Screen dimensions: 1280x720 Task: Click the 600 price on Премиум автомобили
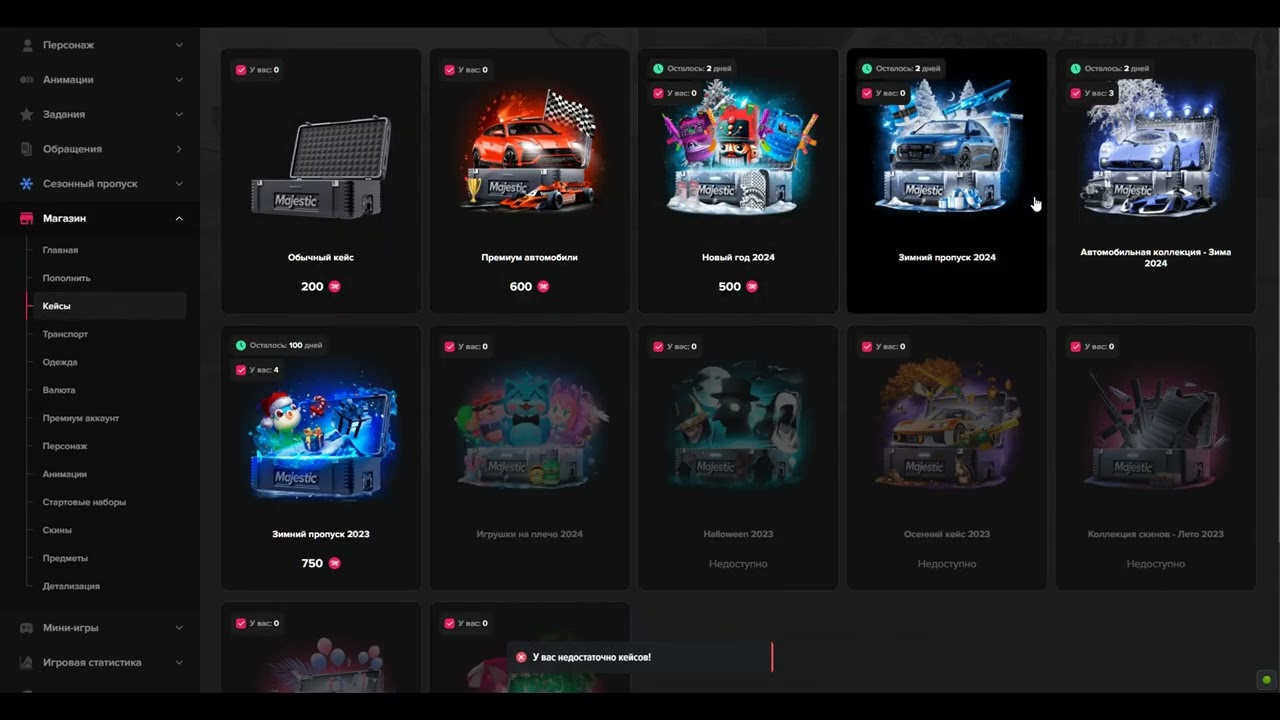tap(521, 286)
